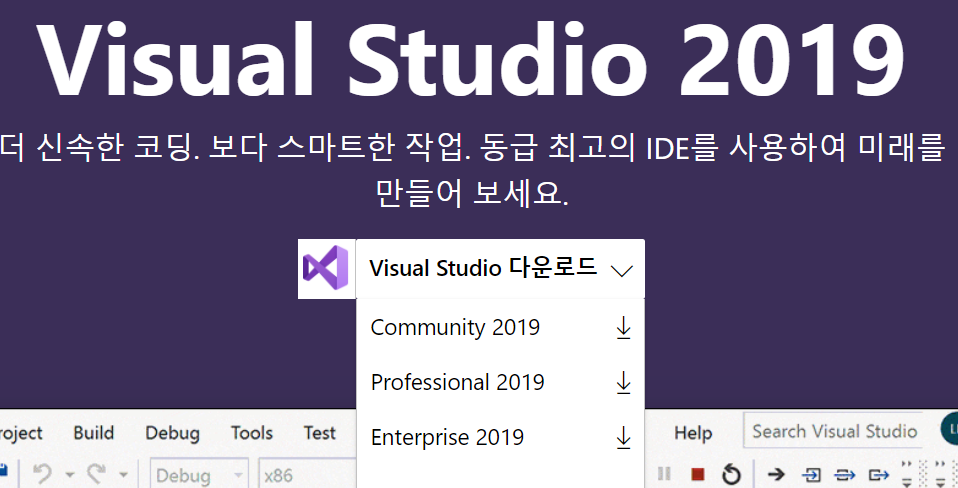The image size is (958, 488).
Task: Open the second toolbar overflow options arrow
Action: pos(941,474)
